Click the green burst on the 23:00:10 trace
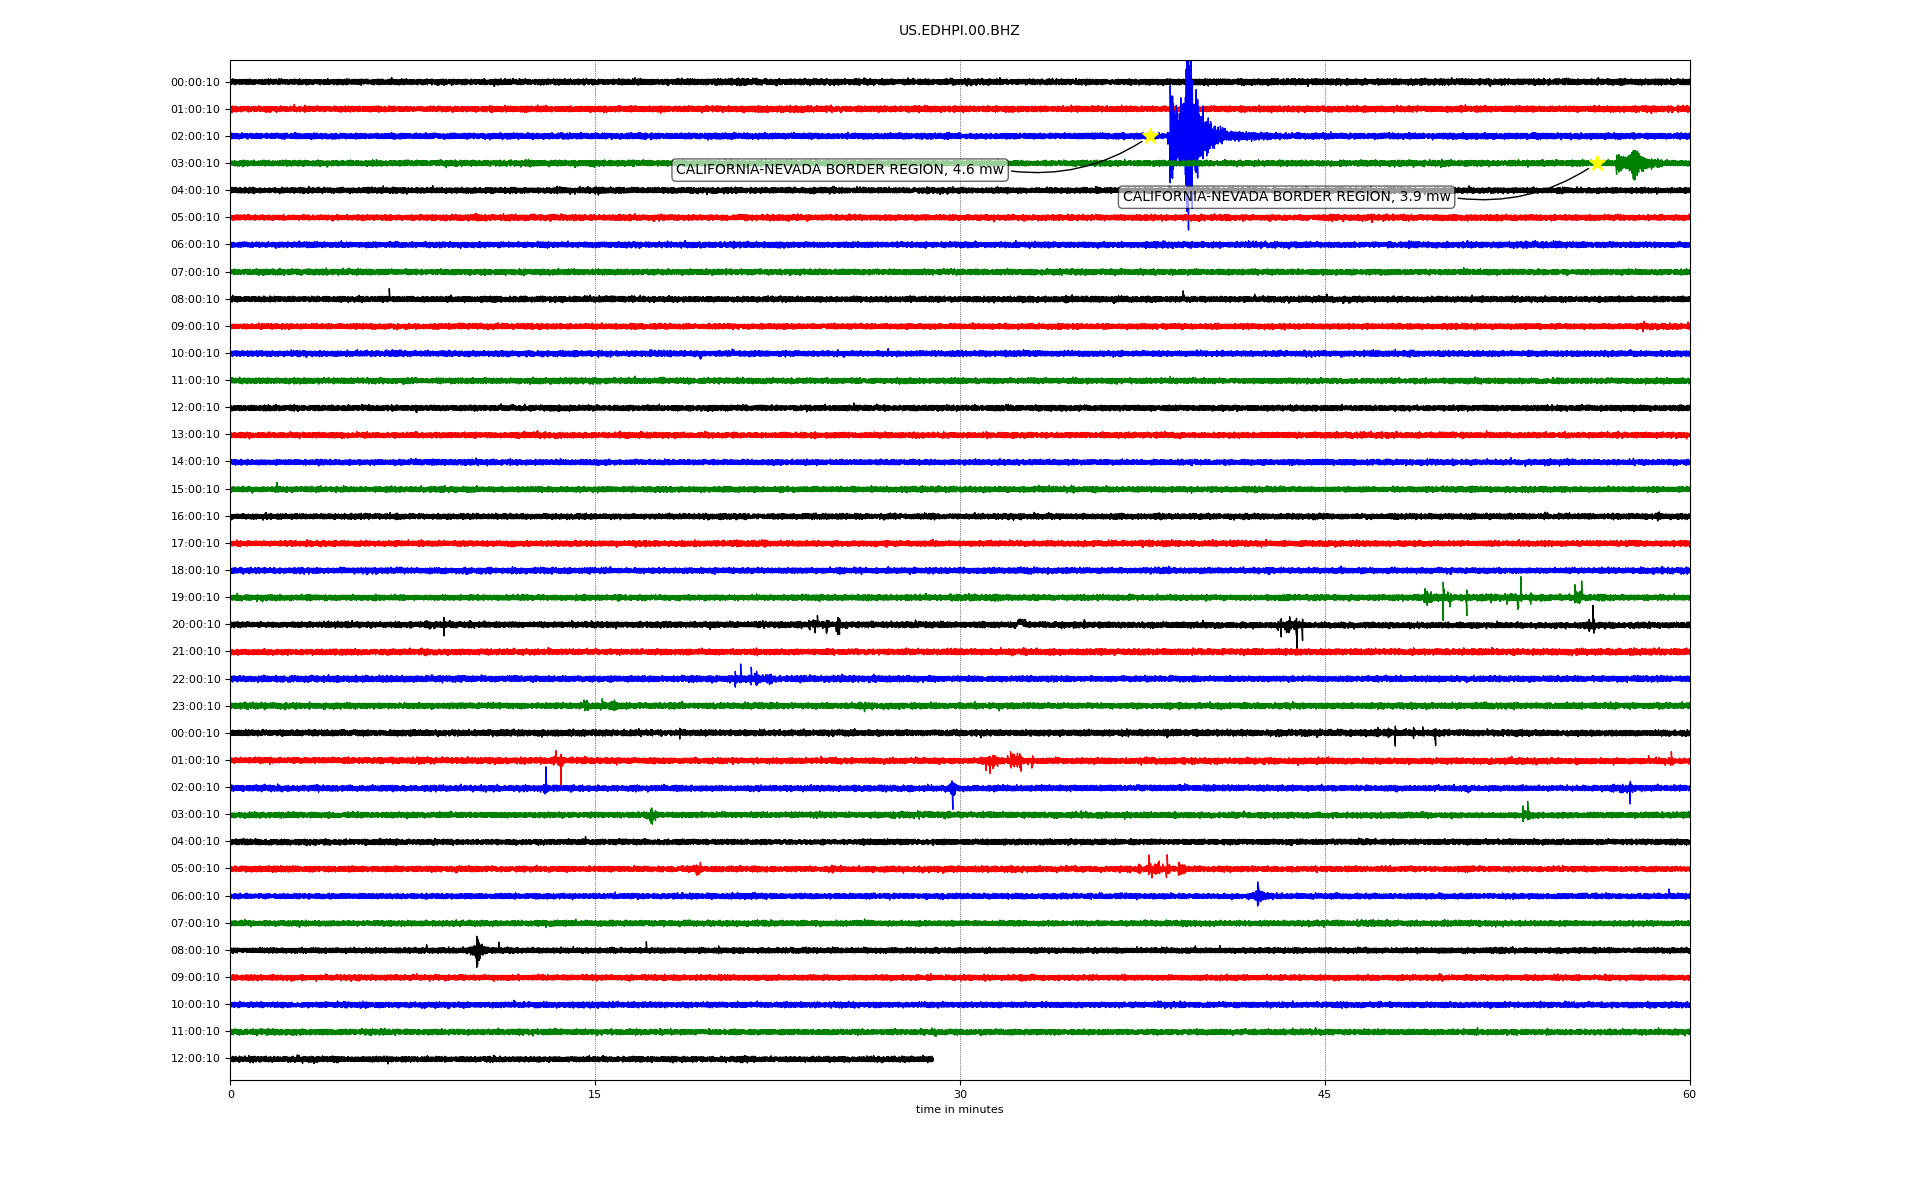The image size is (1920, 1200). (600, 705)
